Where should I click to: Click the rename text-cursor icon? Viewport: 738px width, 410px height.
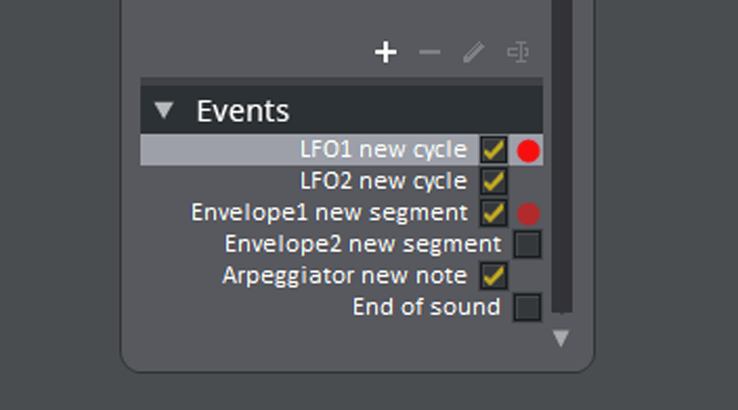point(518,52)
